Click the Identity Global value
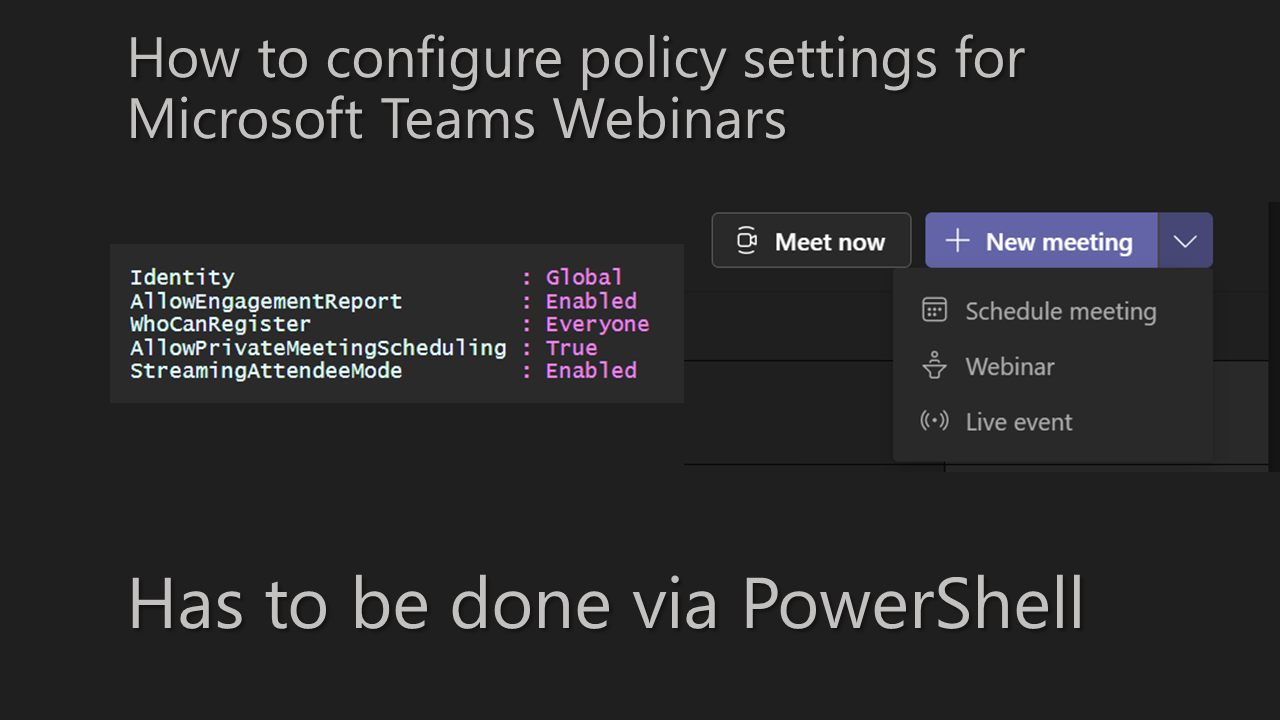Screen dimensions: 1280x720 pos(584,277)
